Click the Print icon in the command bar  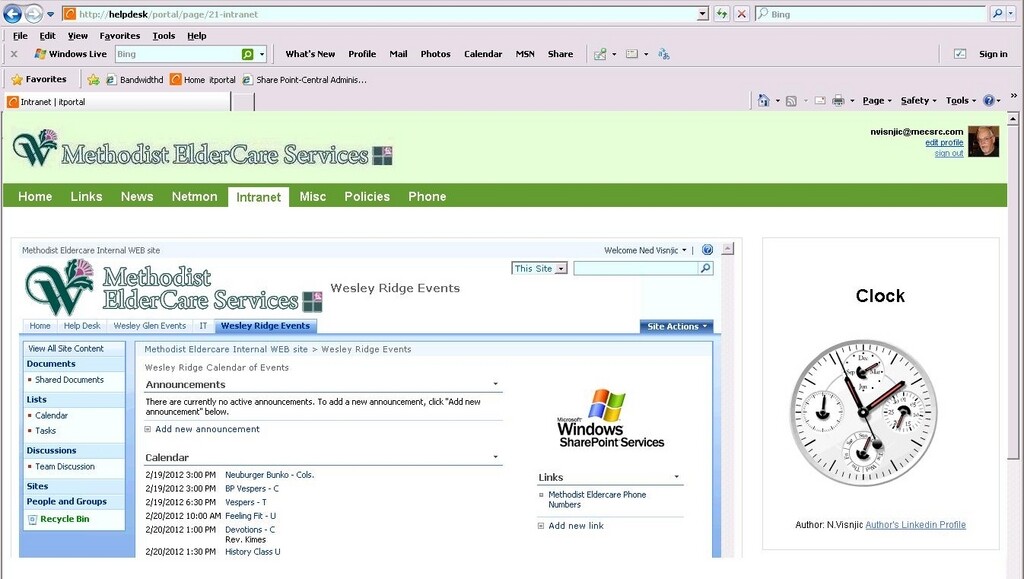pyautogui.click(x=838, y=100)
